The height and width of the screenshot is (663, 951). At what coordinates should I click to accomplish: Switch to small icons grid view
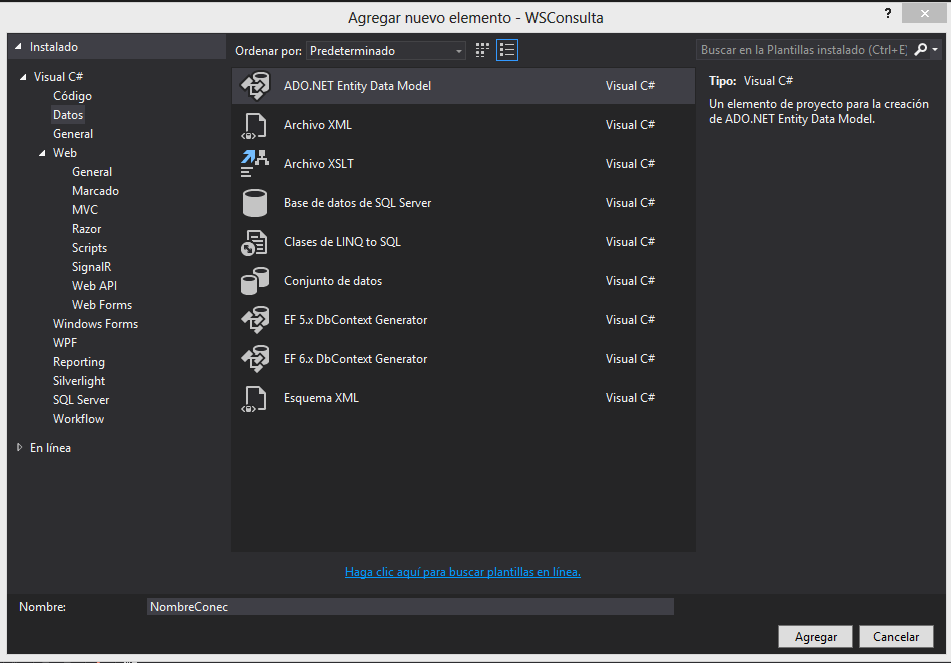tap(482, 50)
